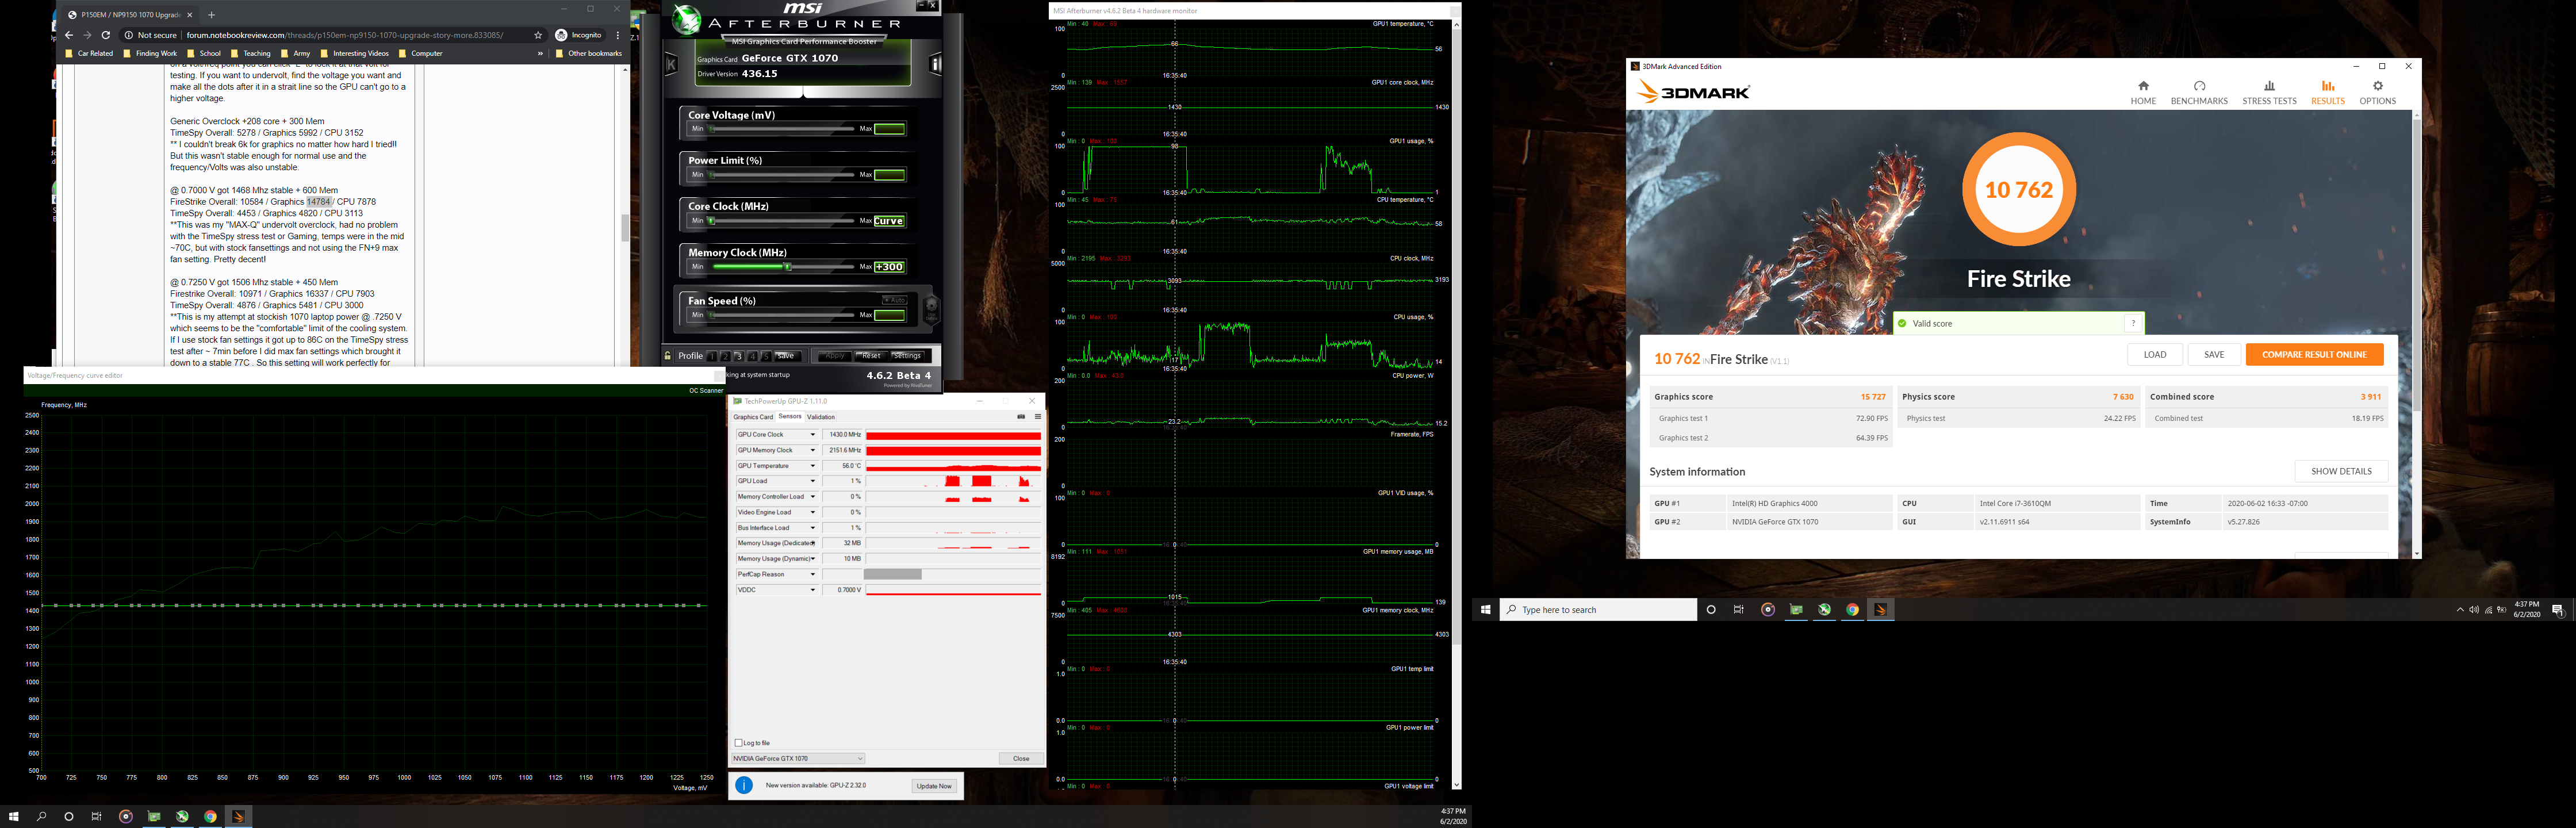Open the GPU-Z hamburger menu
Viewport: 2576px width, 828px height.
click(x=1037, y=417)
